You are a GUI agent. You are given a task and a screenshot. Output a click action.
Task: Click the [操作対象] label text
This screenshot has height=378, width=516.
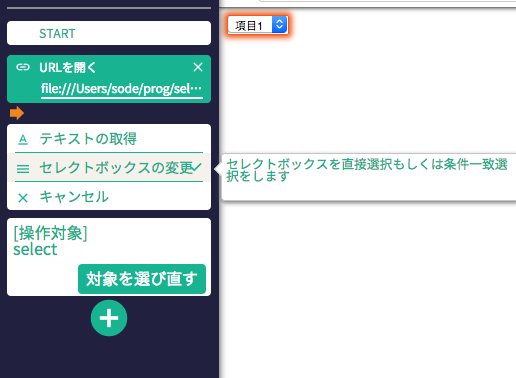click(50, 233)
